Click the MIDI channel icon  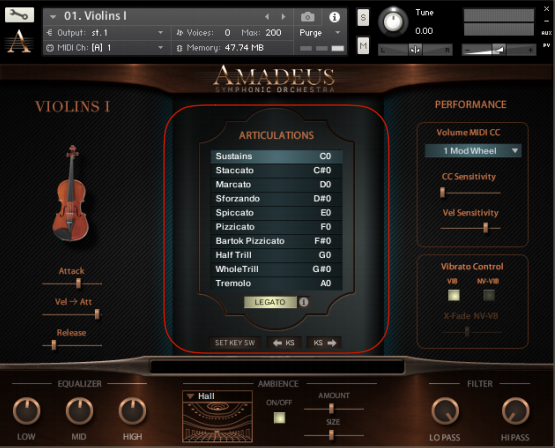(x=50, y=48)
